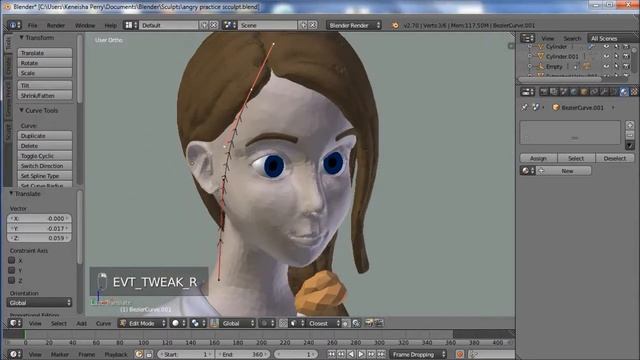Delete the Default screen layout
This screenshot has width=640, height=360.
pyautogui.click(x=213, y=25)
